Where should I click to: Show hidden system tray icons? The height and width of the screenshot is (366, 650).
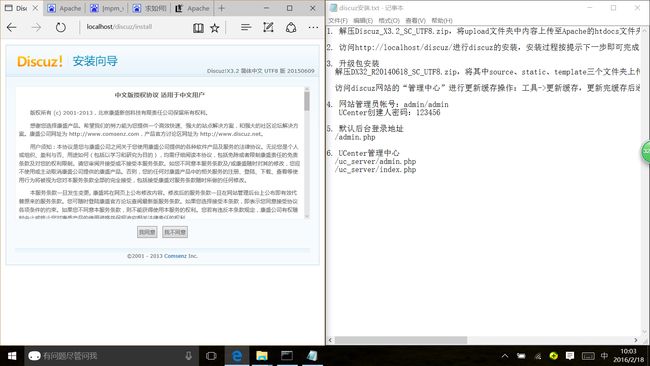(505, 356)
